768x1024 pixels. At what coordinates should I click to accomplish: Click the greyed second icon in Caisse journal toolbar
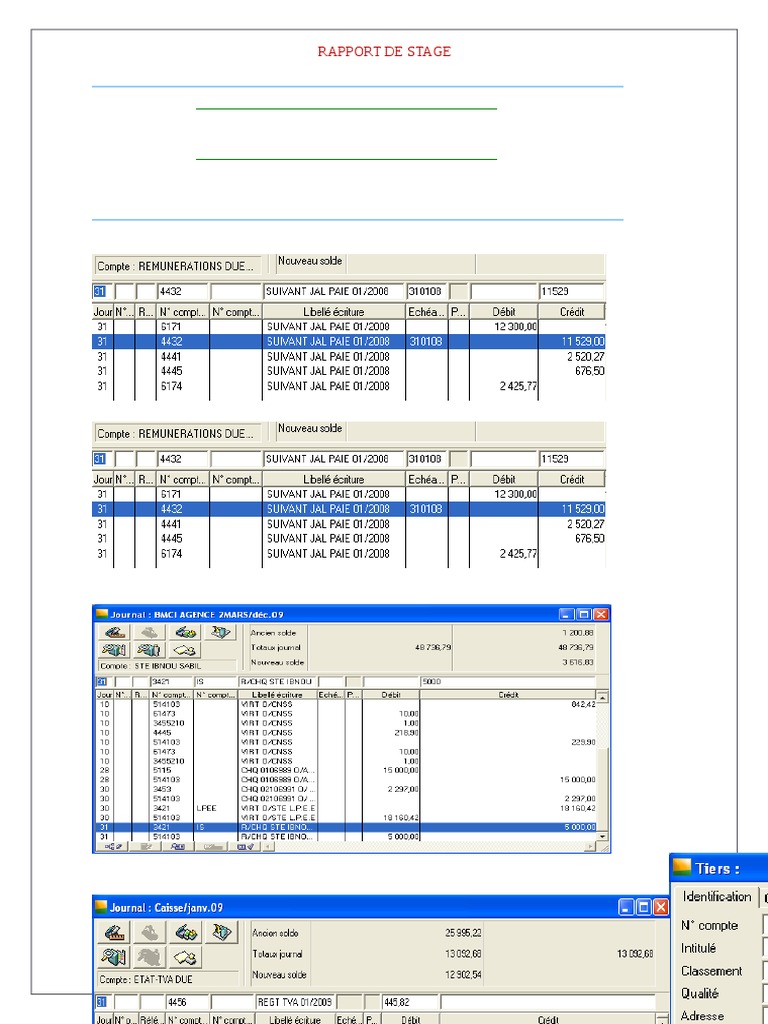click(150, 933)
